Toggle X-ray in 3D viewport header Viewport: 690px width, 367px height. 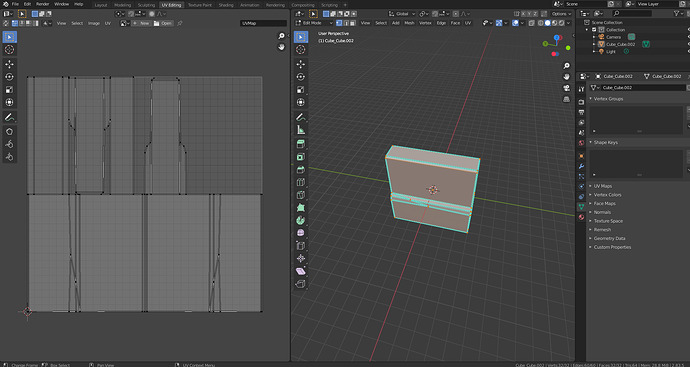(x=532, y=23)
